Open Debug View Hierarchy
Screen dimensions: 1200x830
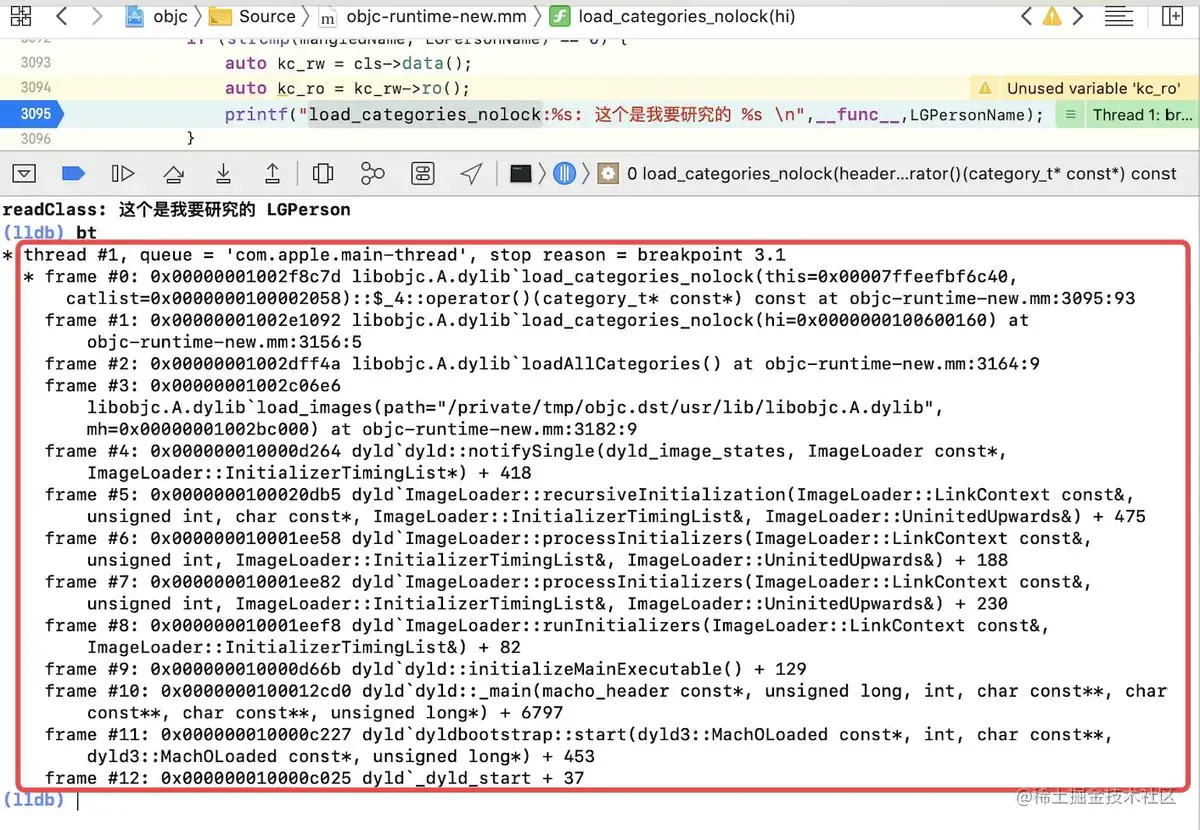tap(323, 174)
